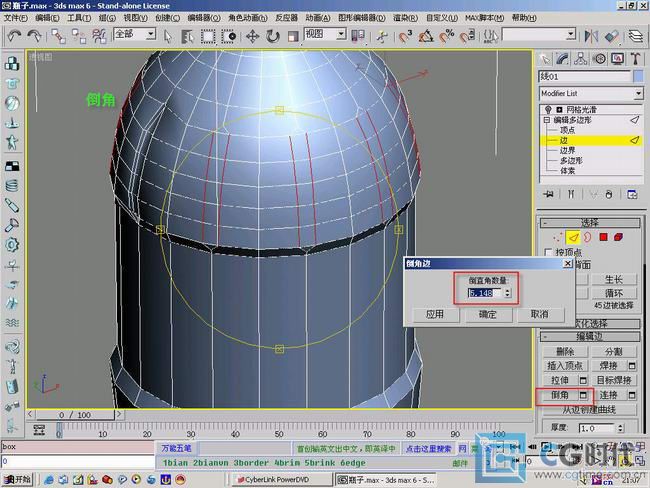Open the 倒角 settings box button
Viewport: 650px width, 488px height.
[x=583, y=395]
